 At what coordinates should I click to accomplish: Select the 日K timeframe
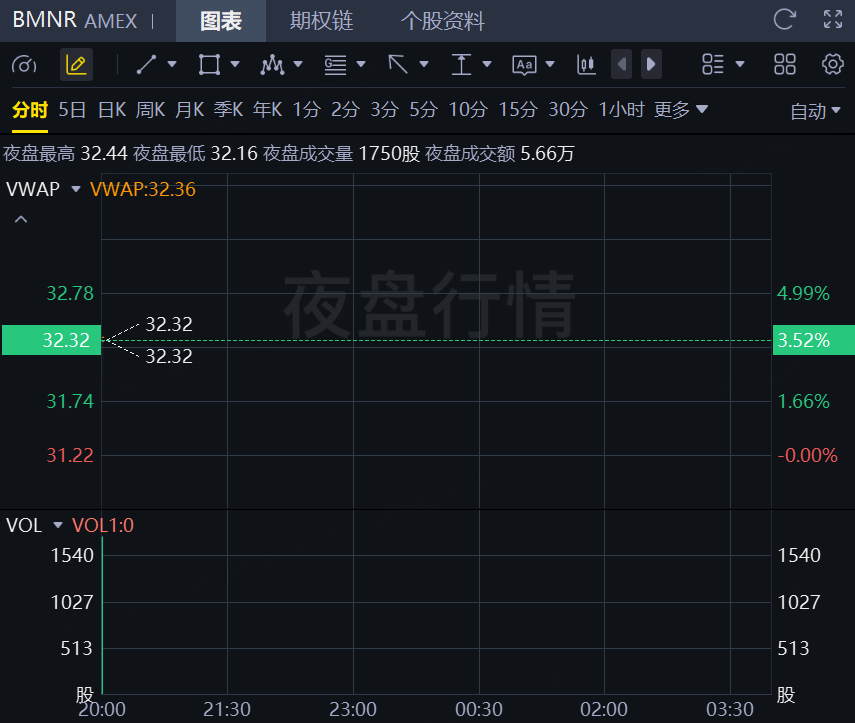click(112, 110)
